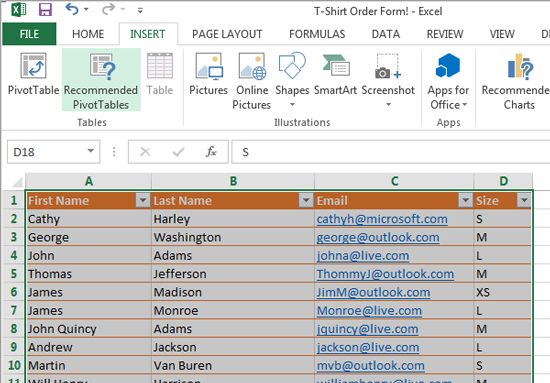Open Monroe@live.com email link
This screenshot has height=383, width=550.
[369, 310]
